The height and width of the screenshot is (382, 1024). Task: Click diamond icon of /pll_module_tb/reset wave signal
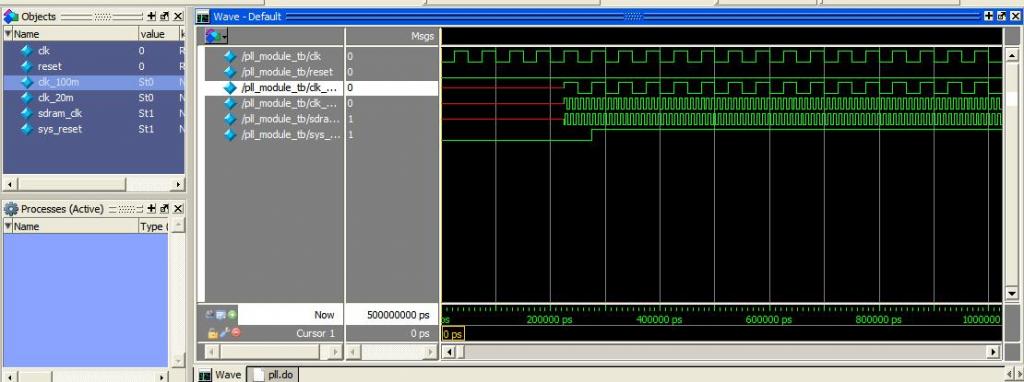click(x=230, y=72)
